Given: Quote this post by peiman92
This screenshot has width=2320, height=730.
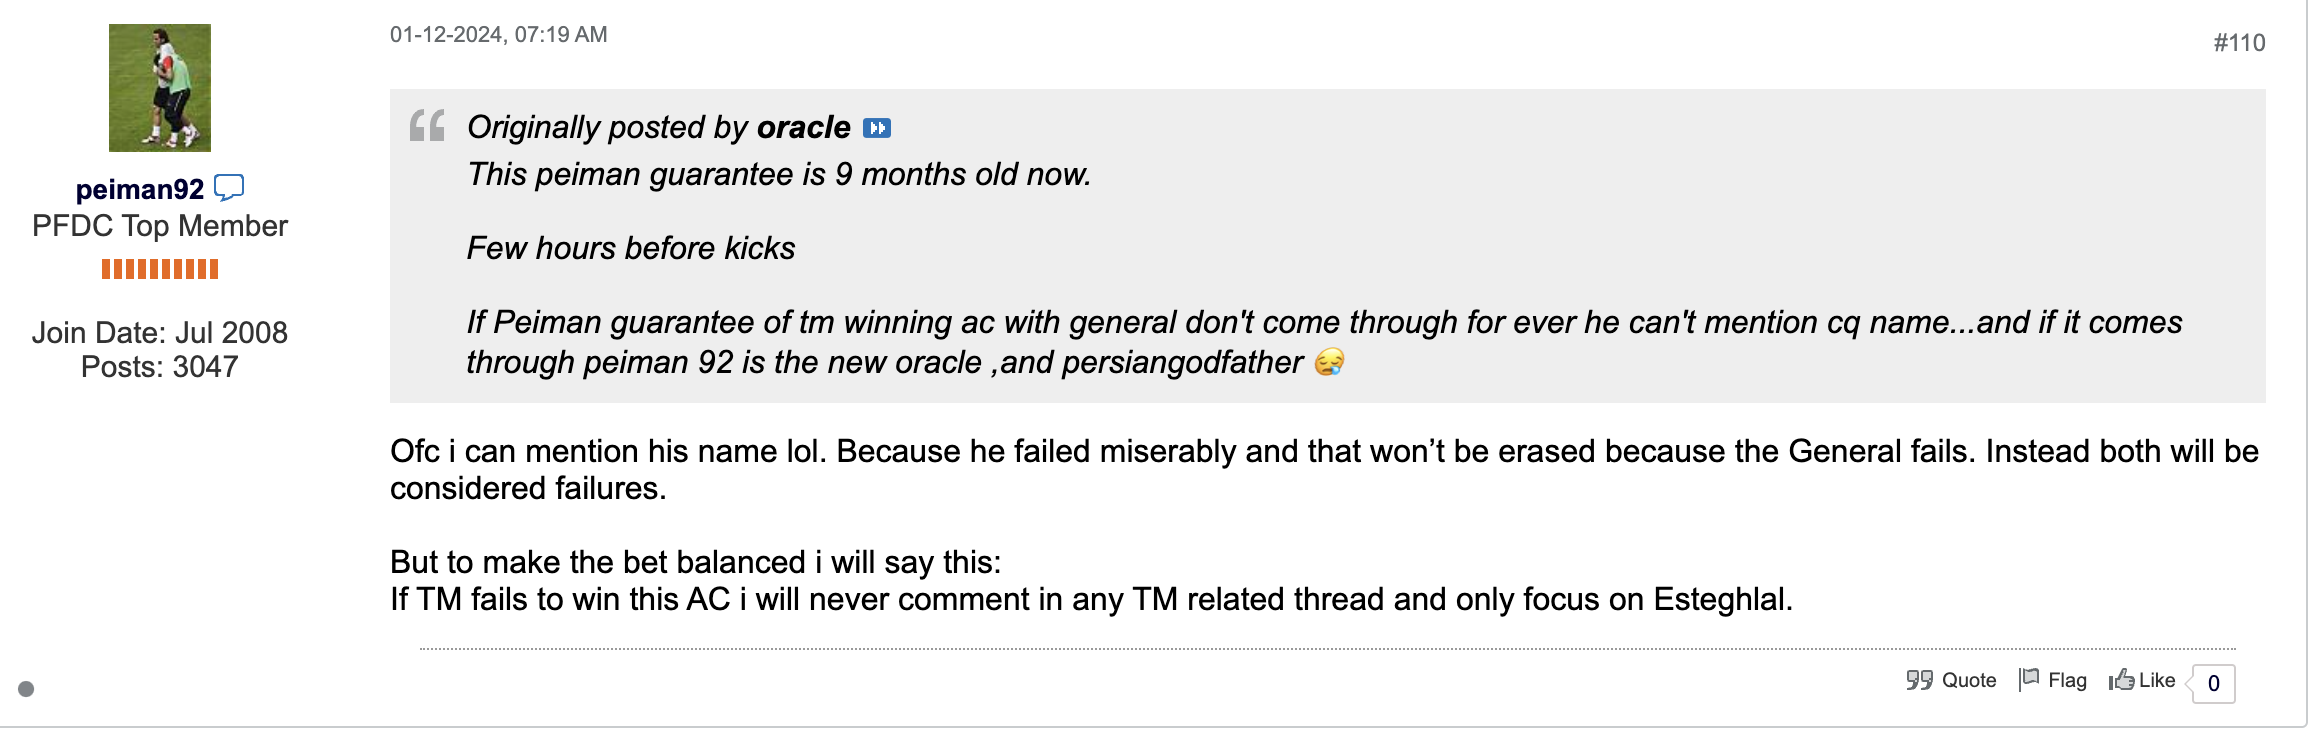Looking at the screenshot, I should [x=1951, y=681].
